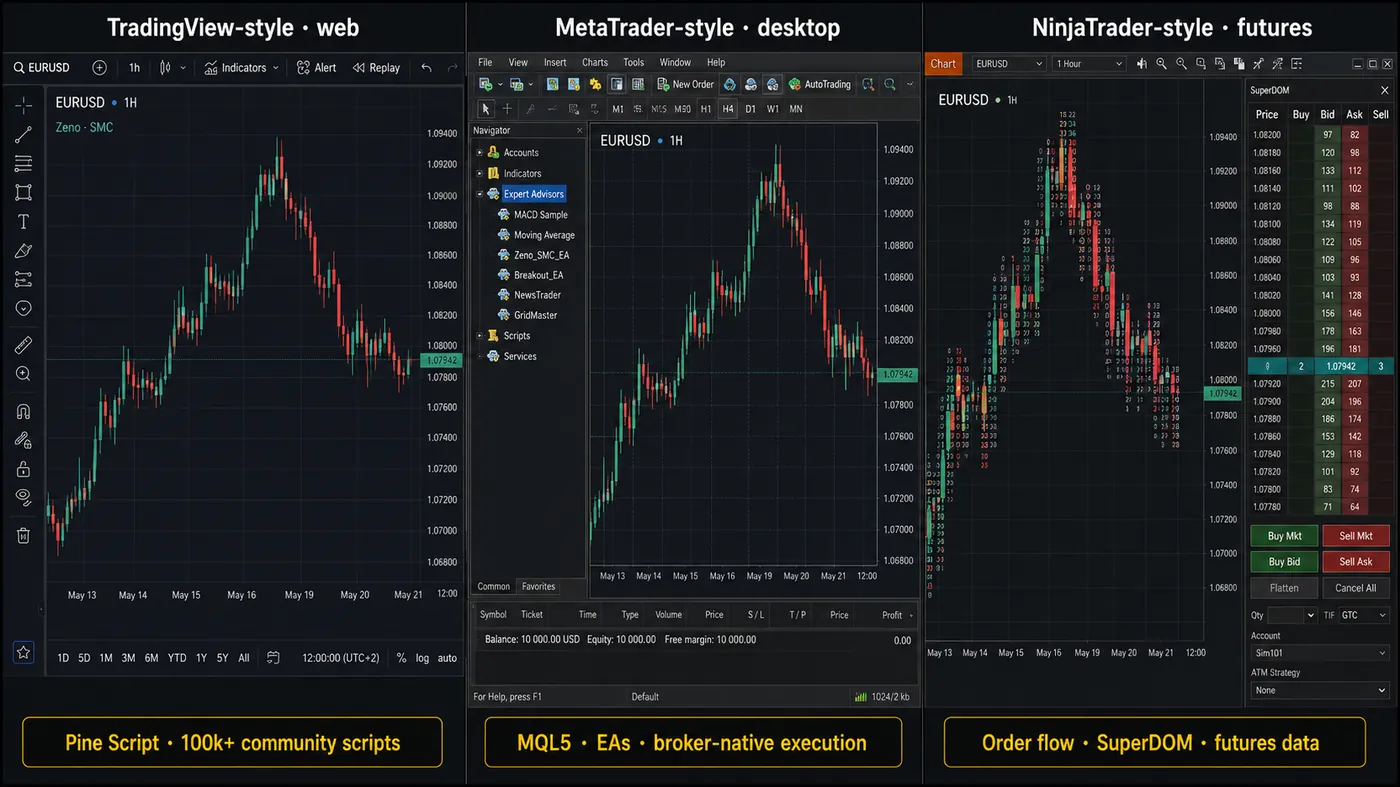Select the zoom-in magnifier in TradingView sidebar
Viewport: 1400px width, 787px height.
[x=23, y=374]
